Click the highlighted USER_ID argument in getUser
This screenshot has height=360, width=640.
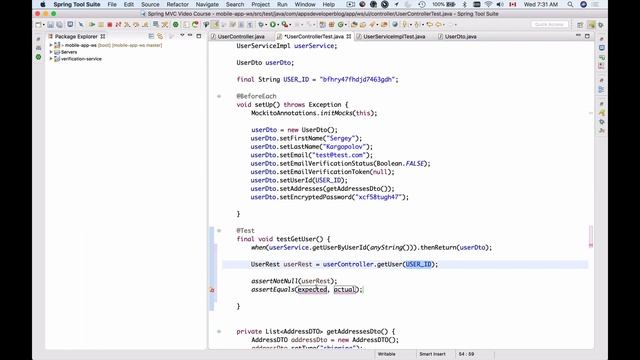(418, 264)
